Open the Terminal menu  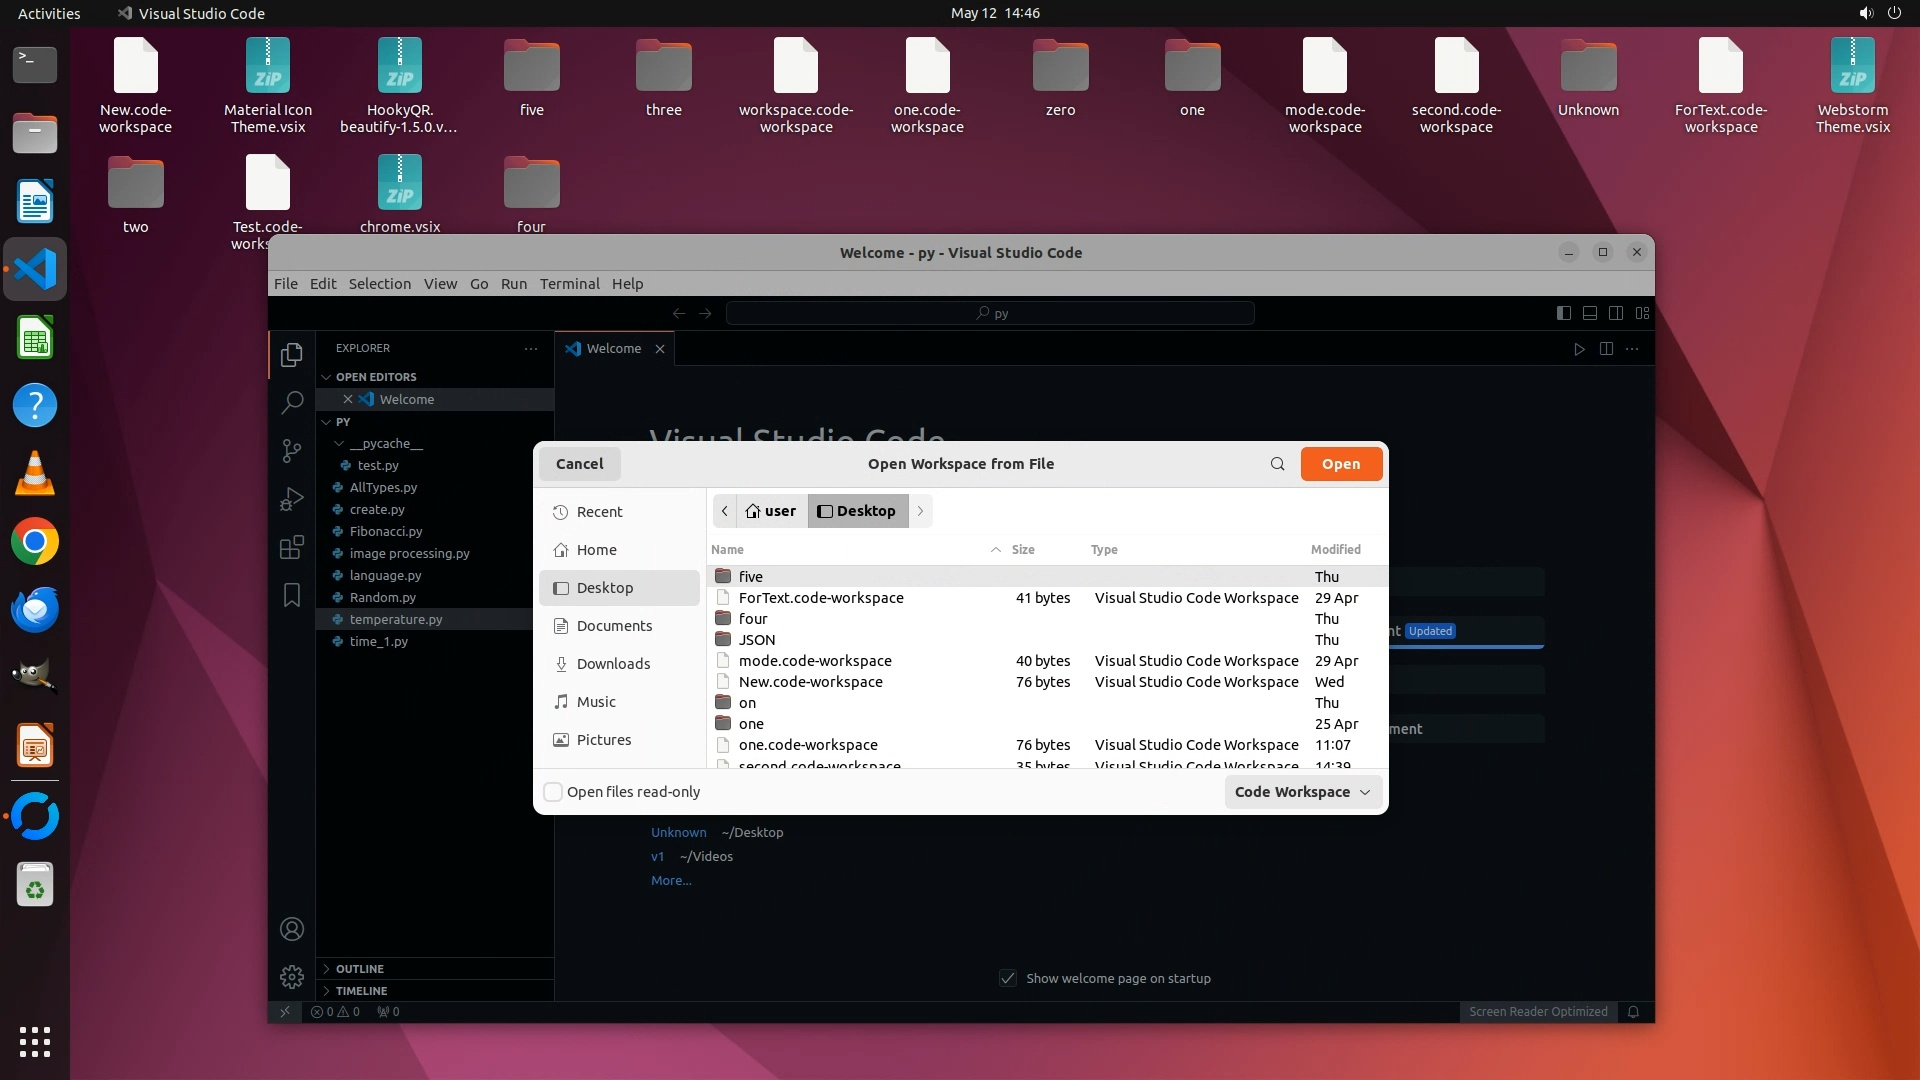(569, 284)
